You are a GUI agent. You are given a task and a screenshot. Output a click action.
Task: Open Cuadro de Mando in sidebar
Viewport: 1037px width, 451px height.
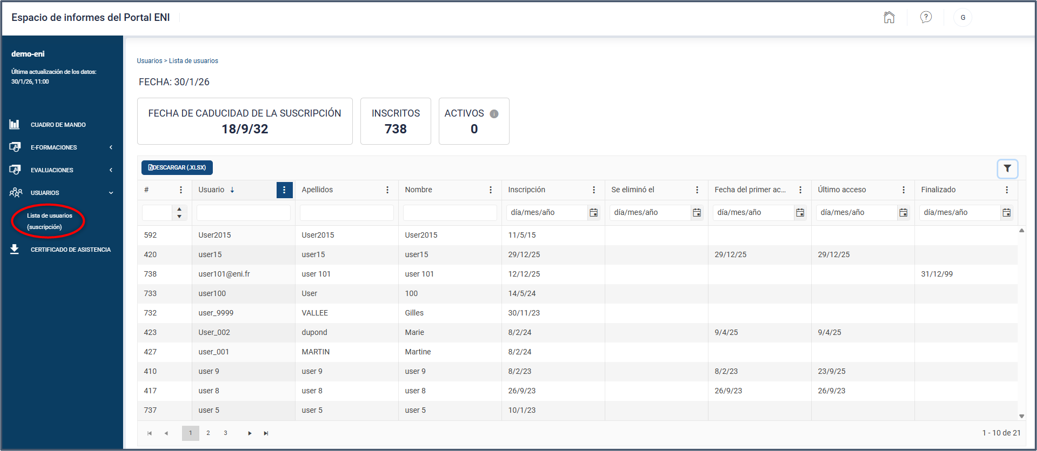[x=58, y=124]
